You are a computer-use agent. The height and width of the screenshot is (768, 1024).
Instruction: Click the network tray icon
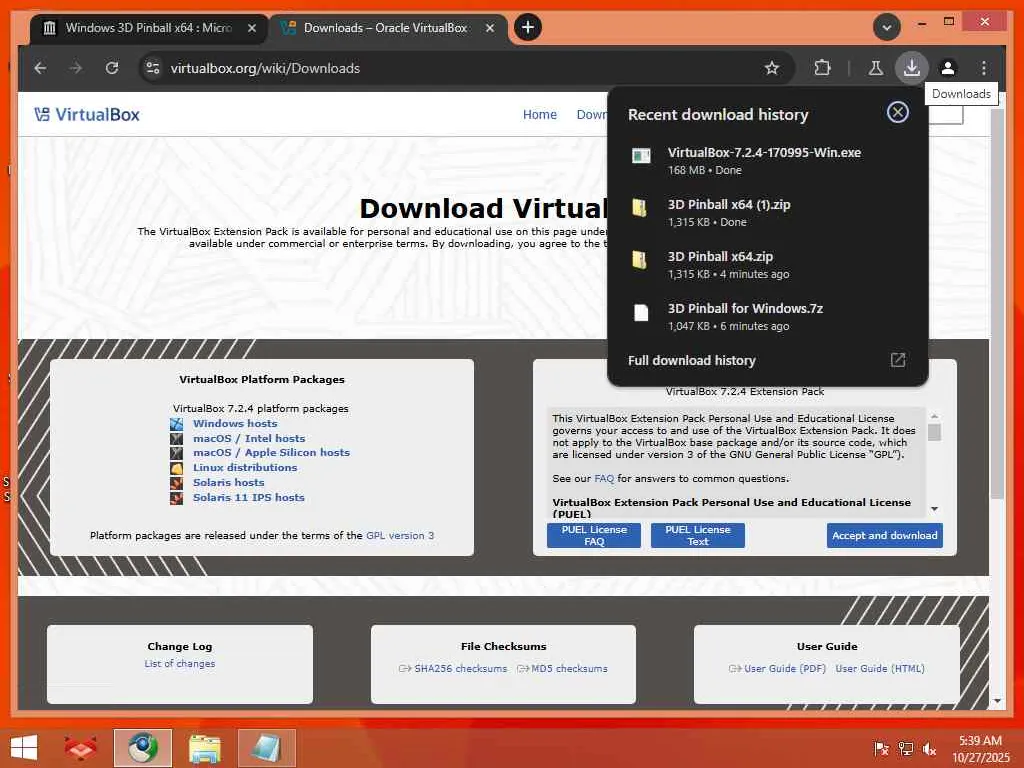click(x=906, y=749)
